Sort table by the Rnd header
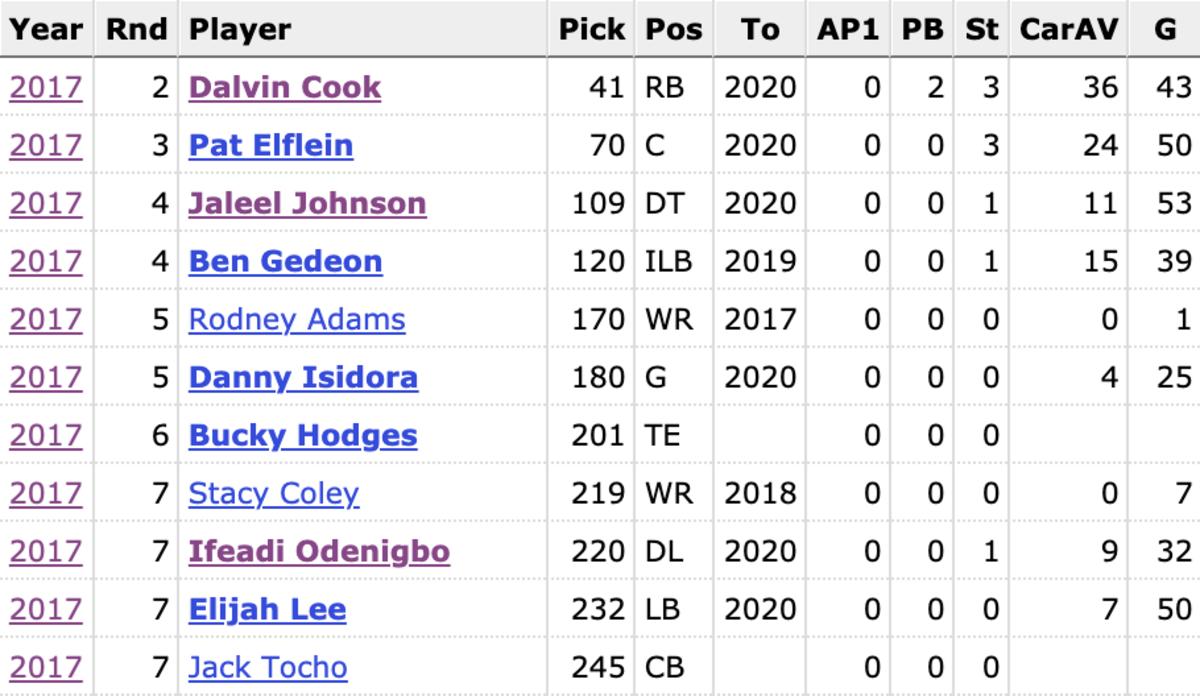 [137, 29]
